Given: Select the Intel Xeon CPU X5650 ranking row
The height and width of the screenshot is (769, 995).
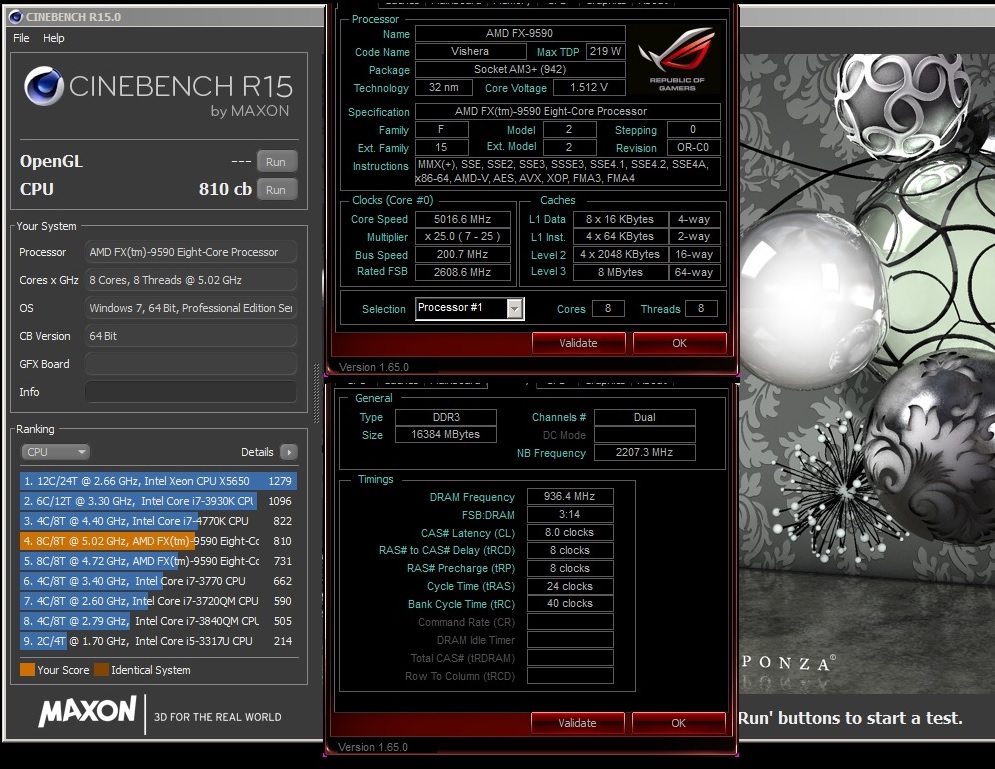Looking at the screenshot, I should tap(159, 481).
